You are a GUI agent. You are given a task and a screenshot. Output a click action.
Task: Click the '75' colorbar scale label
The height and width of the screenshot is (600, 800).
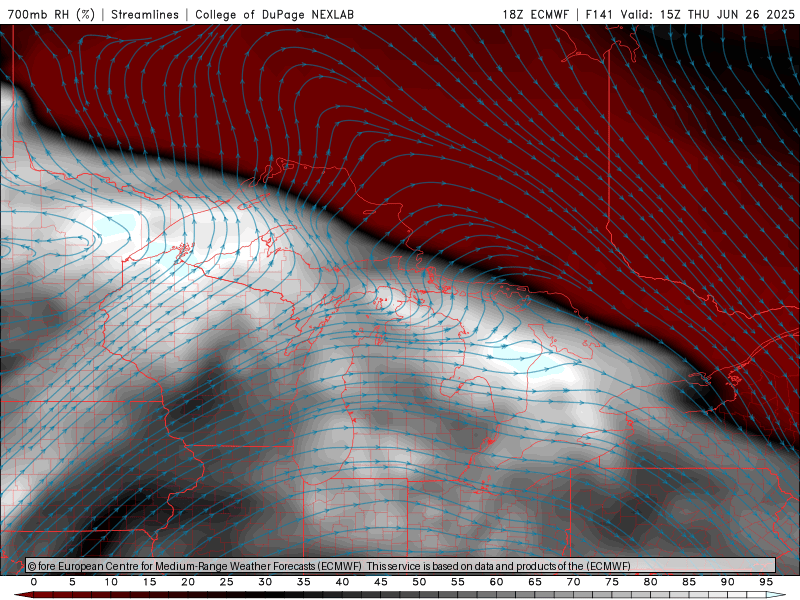click(x=612, y=582)
